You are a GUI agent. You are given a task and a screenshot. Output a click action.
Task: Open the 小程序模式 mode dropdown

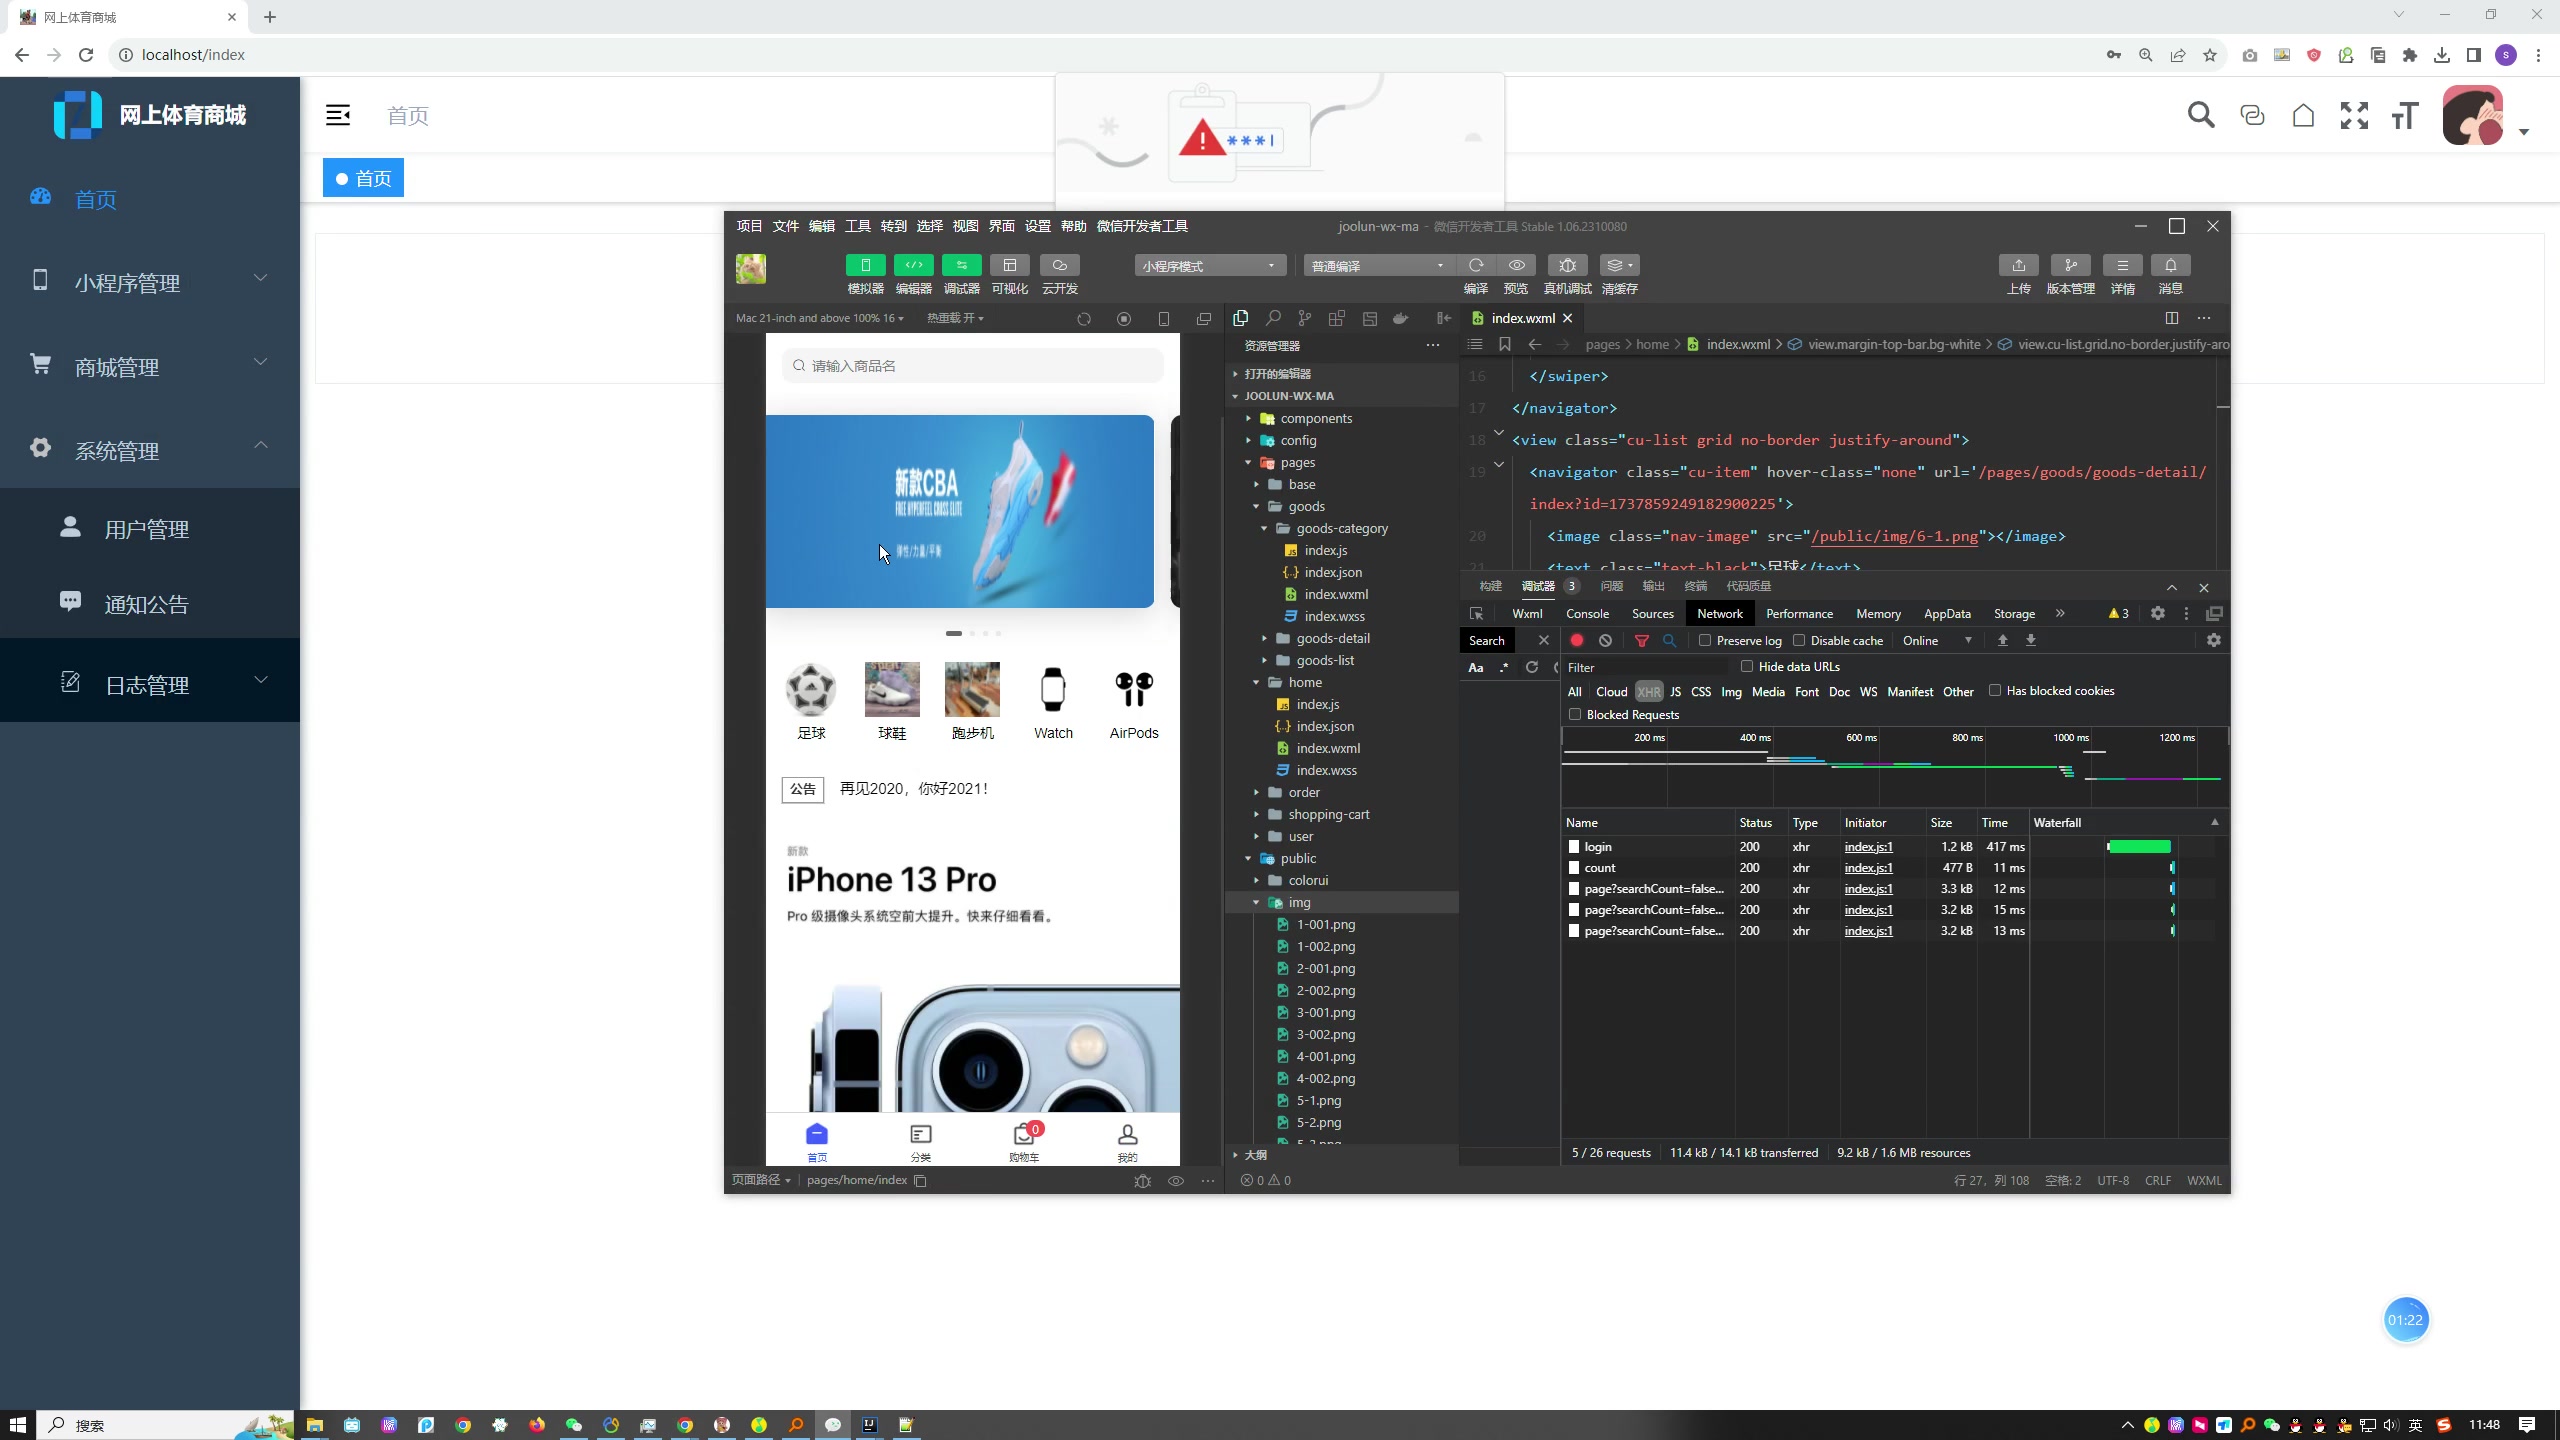(1210, 265)
